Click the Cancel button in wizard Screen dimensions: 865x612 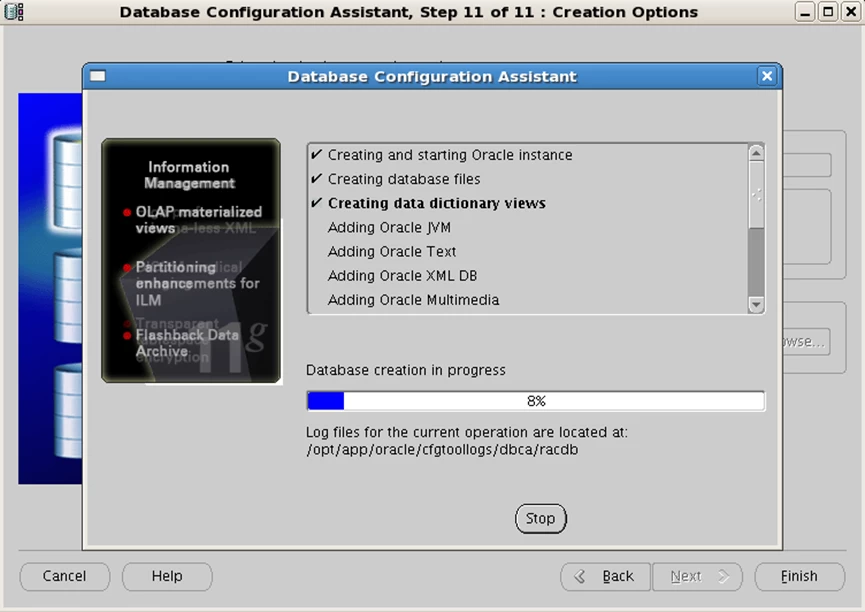coord(65,576)
